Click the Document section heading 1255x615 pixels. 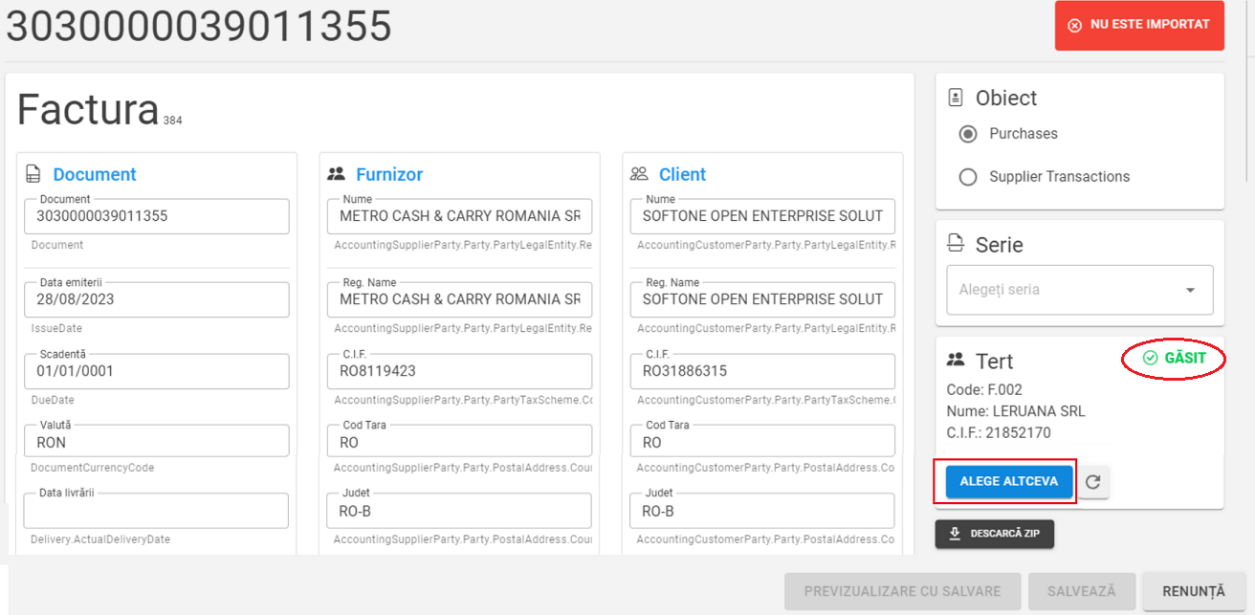pos(95,174)
